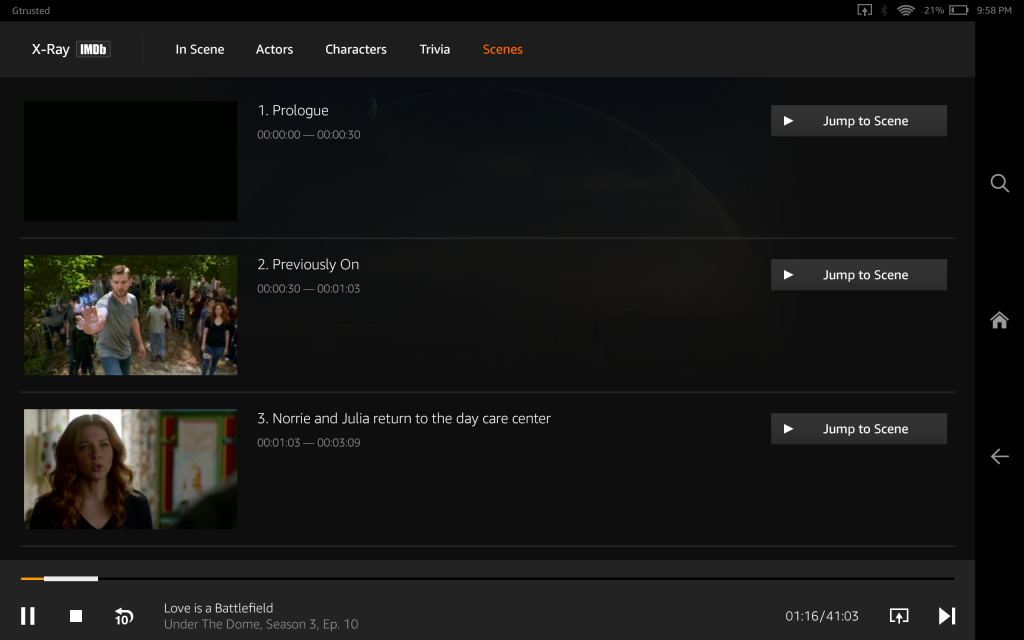The width and height of the screenshot is (1024, 640).
Task: Tap the 'Love is a Battlefield' episode title
Action: pos(219,608)
